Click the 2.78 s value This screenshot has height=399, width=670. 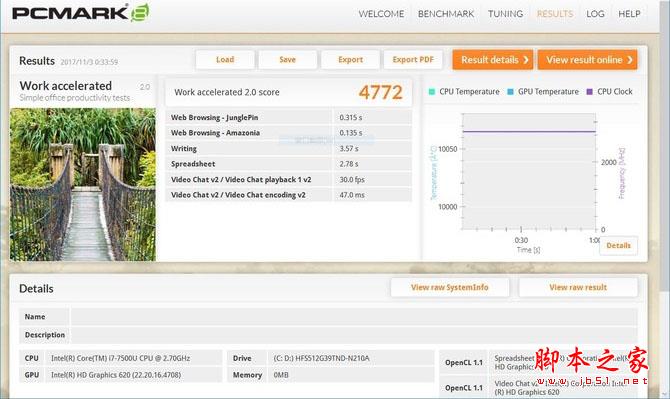[349, 164]
